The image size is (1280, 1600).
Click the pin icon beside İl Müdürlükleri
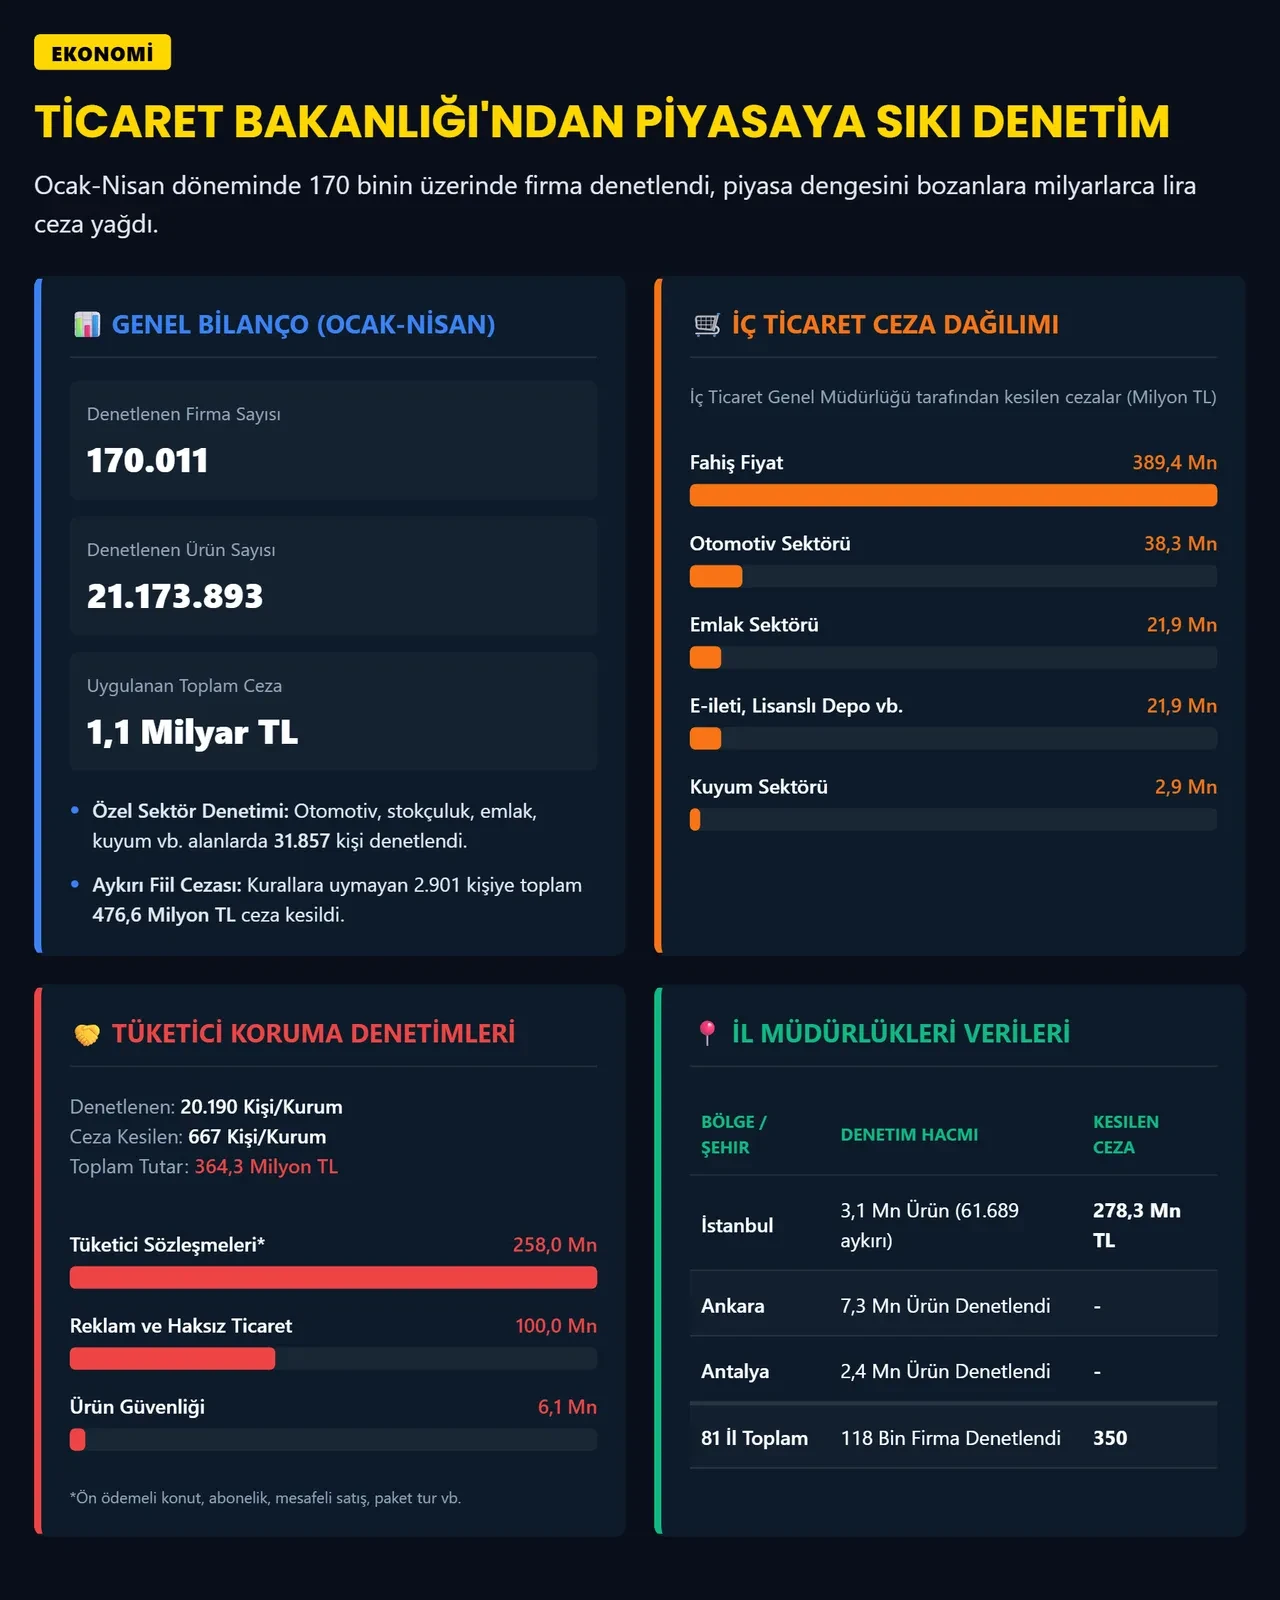[707, 1033]
